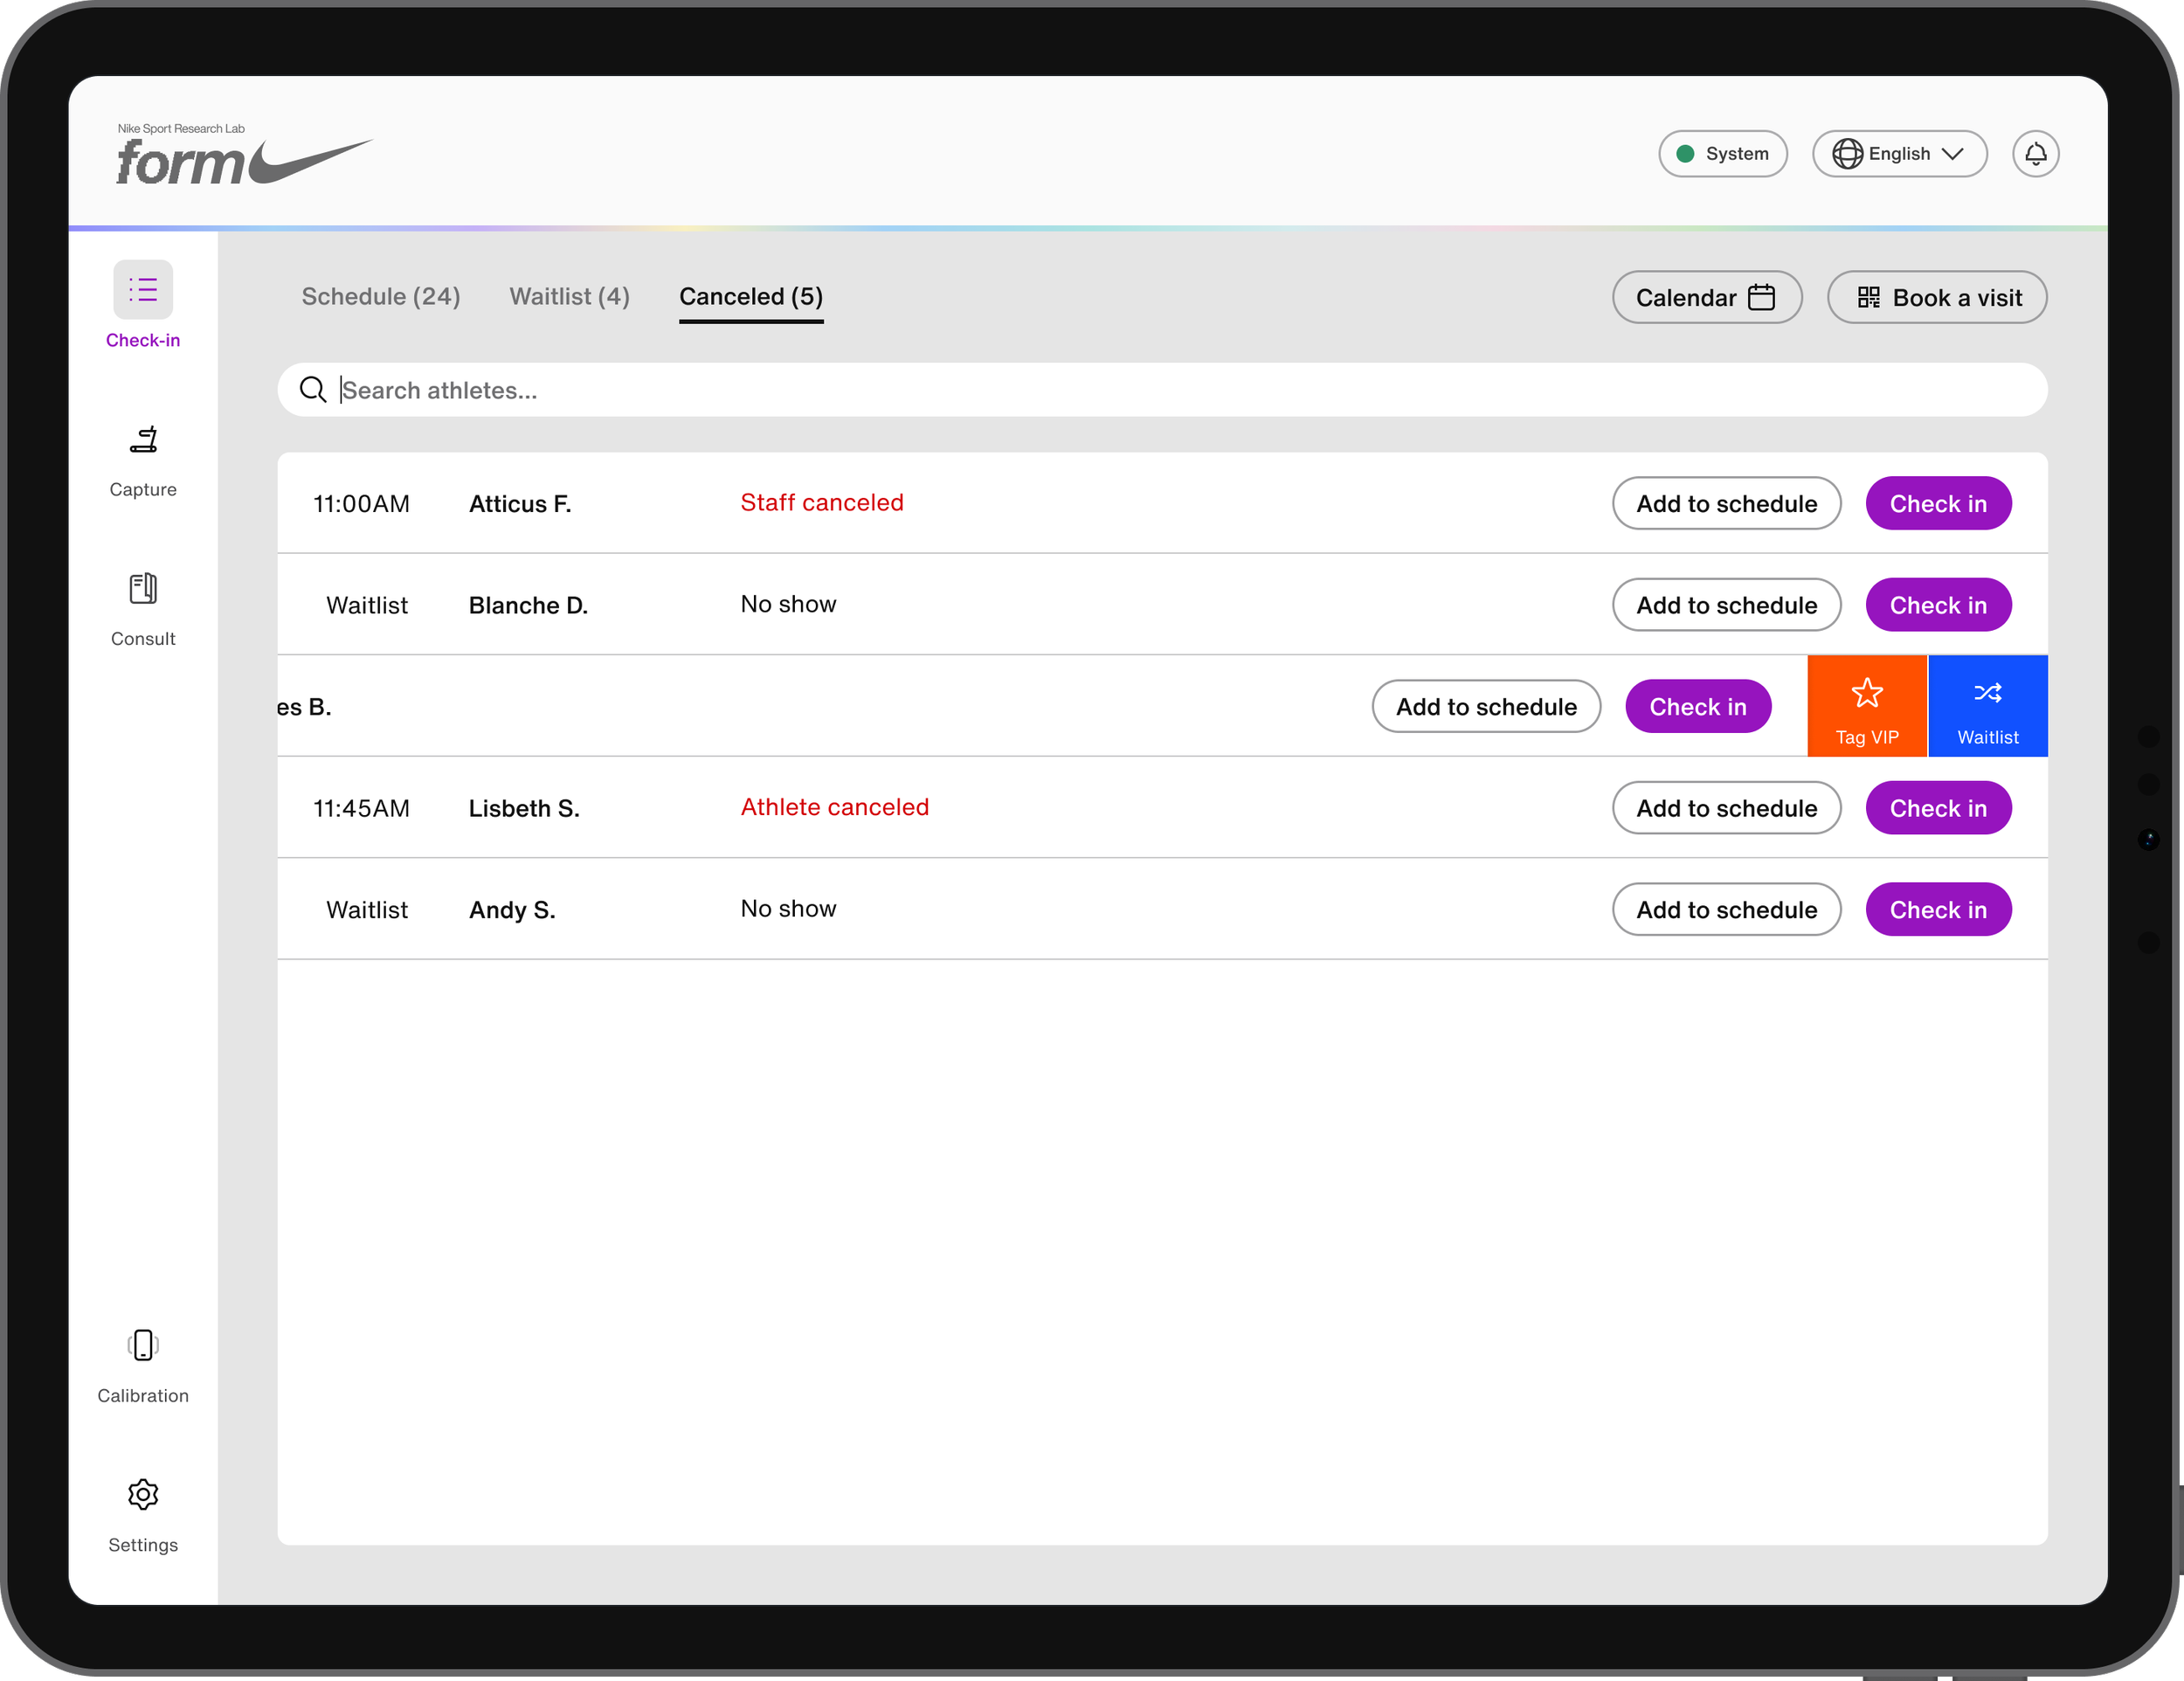Click Blanche D.'s No show status

788,604
